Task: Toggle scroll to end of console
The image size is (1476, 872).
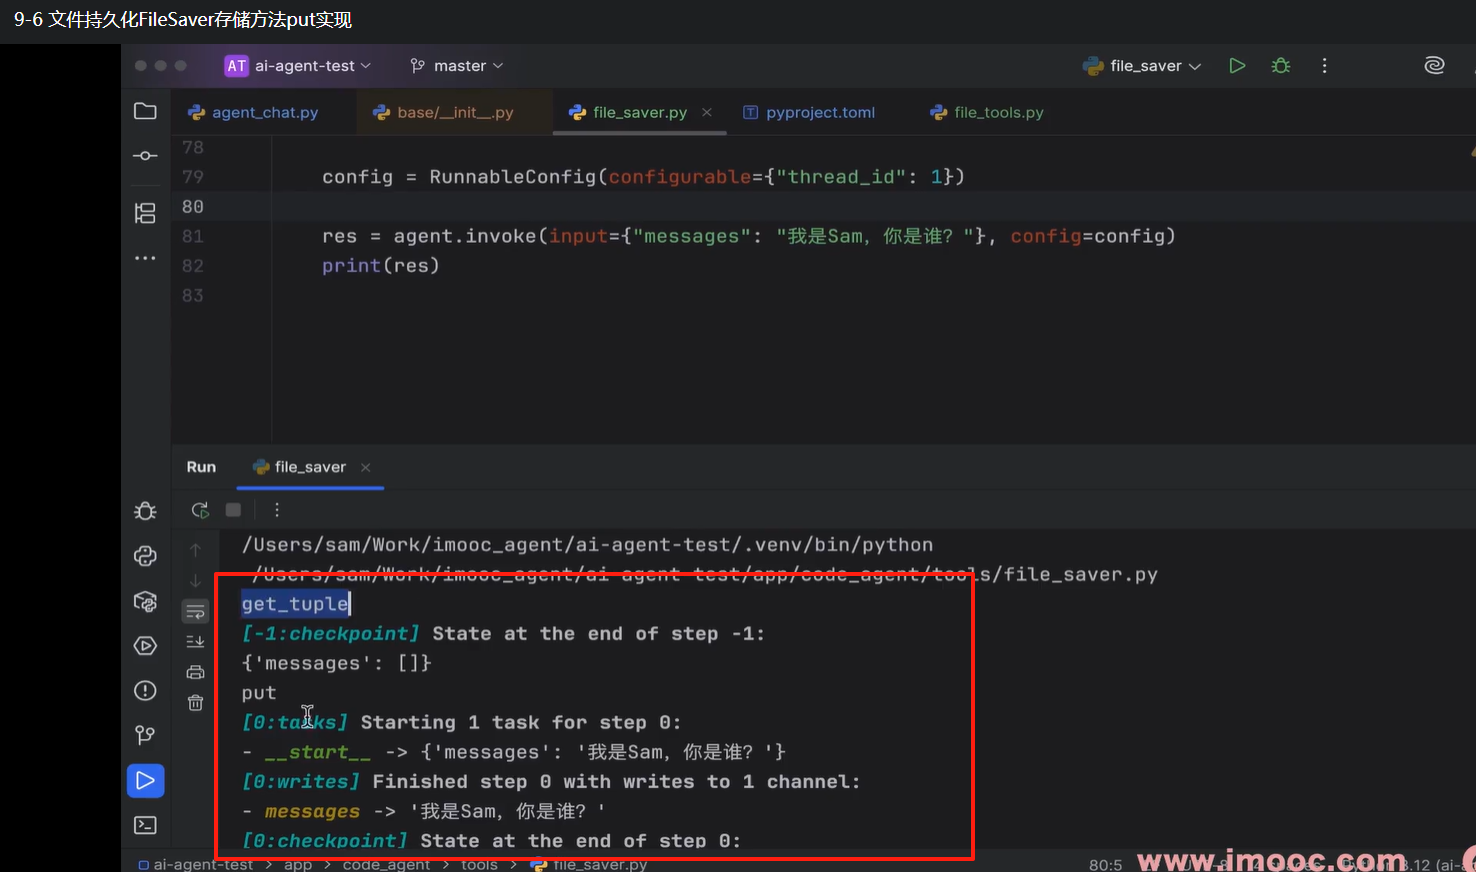Action: point(195,642)
